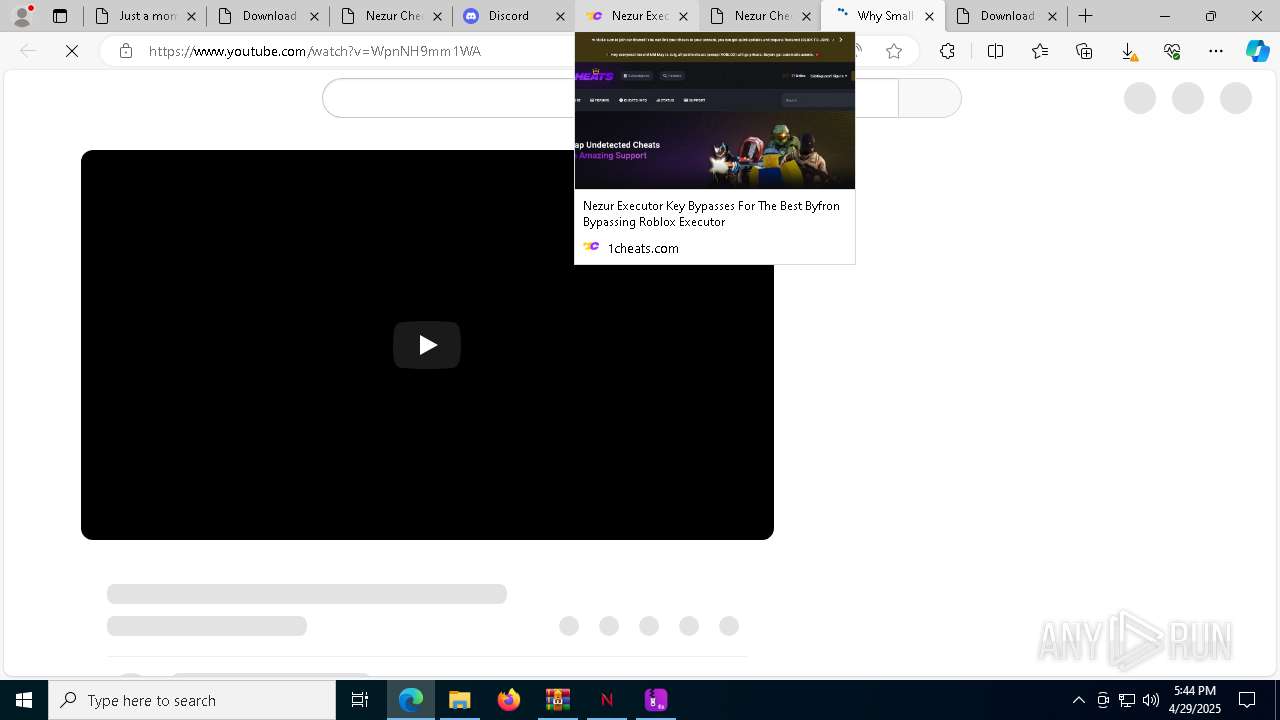Click the 1cheats tab preview thumbnail
1280x720 pixels.
point(715,110)
